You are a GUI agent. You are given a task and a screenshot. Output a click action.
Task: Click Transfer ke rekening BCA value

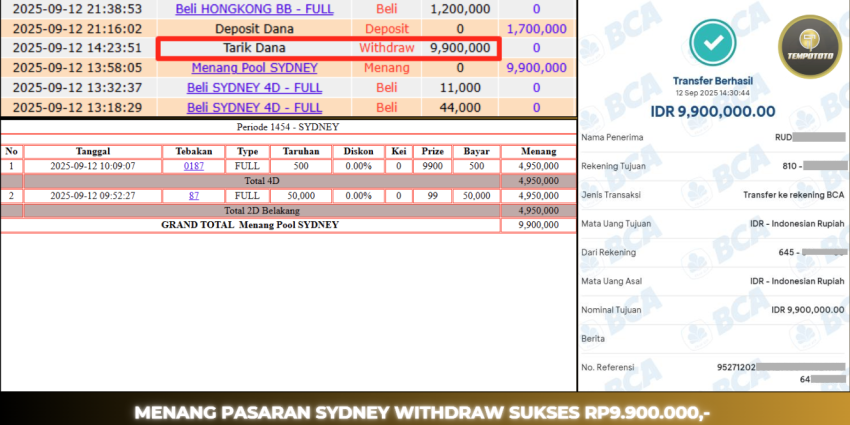(793, 195)
